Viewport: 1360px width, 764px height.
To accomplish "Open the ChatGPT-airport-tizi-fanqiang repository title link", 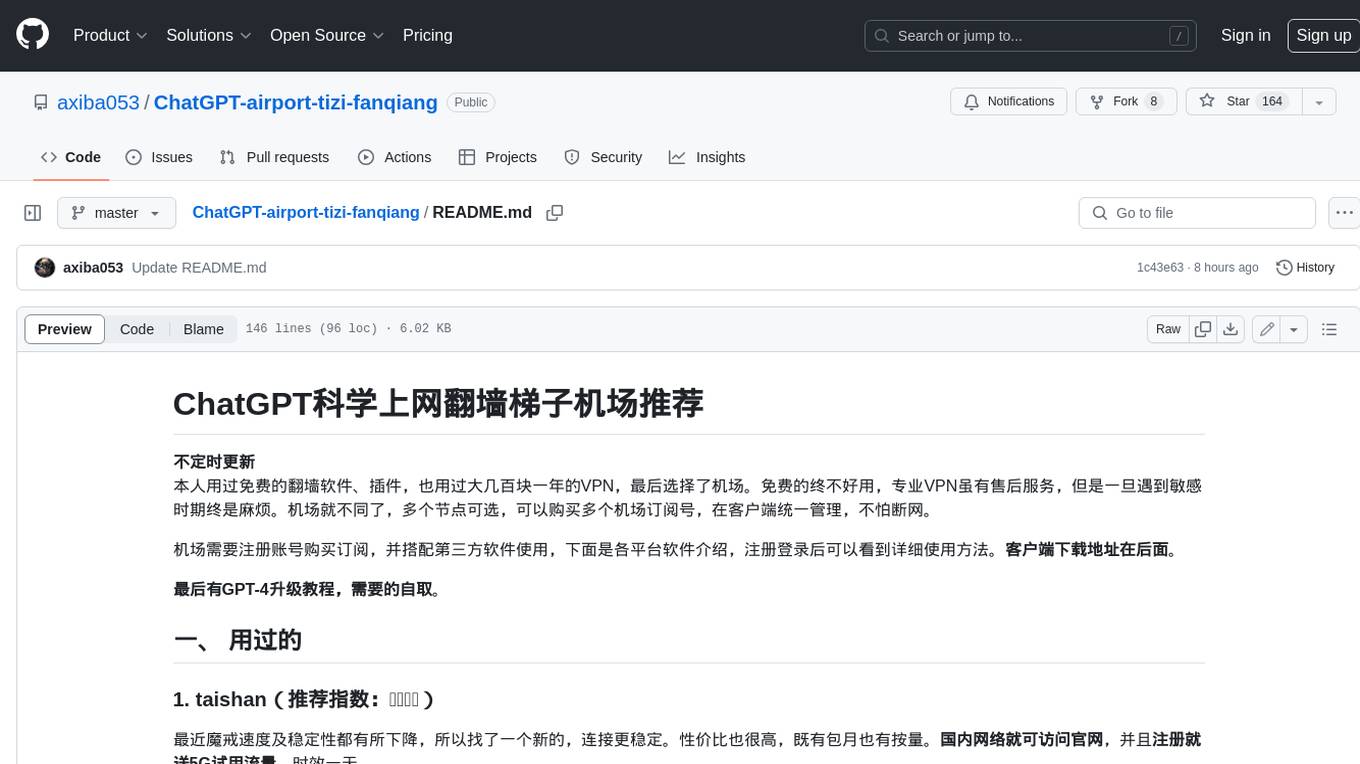I will (x=296, y=102).
